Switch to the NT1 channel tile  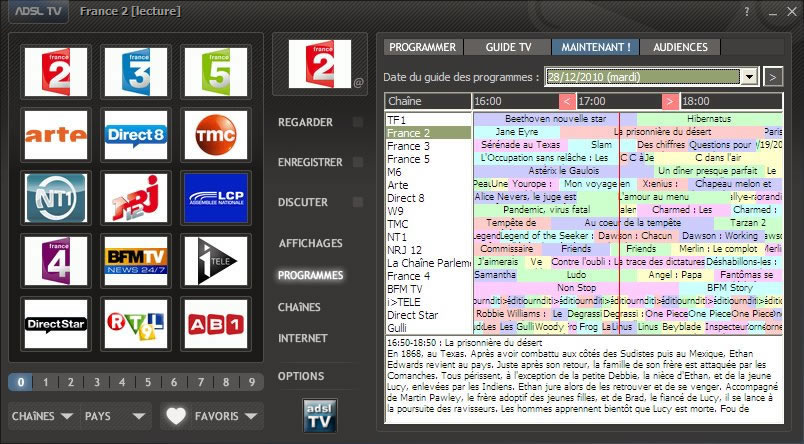(56, 198)
